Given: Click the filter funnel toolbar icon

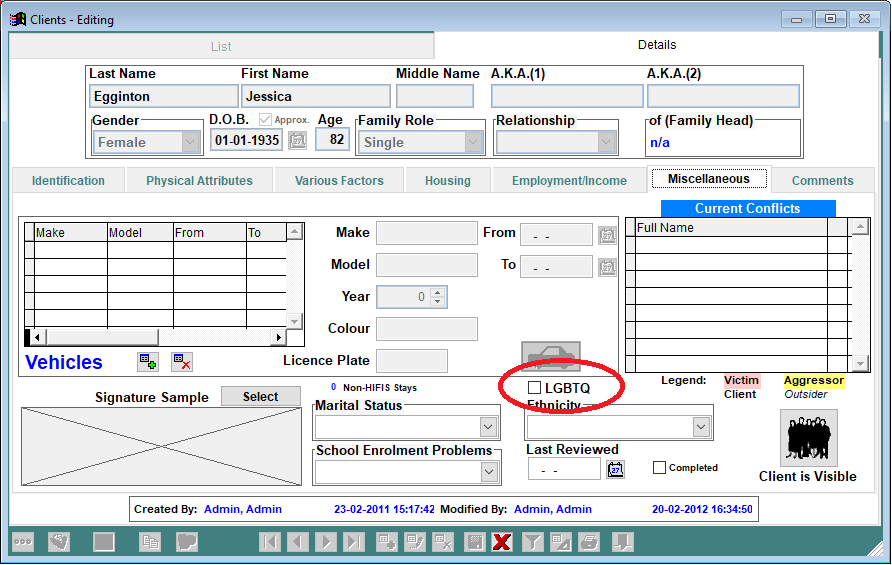Looking at the screenshot, I should click(533, 542).
